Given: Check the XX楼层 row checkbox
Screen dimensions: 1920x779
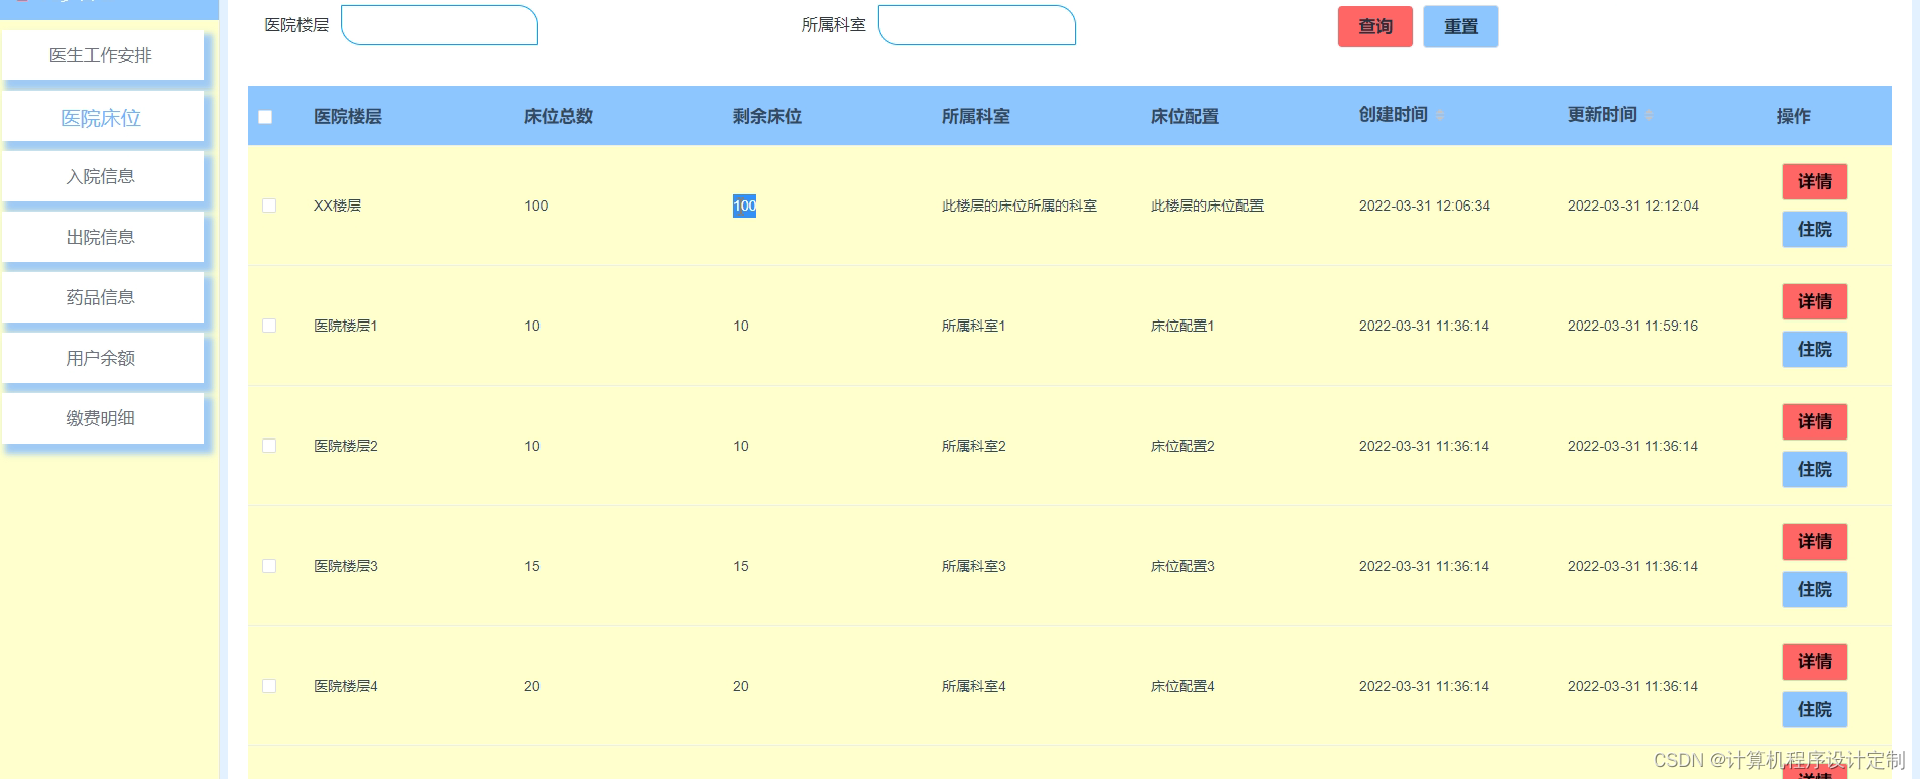Looking at the screenshot, I should click(x=269, y=206).
